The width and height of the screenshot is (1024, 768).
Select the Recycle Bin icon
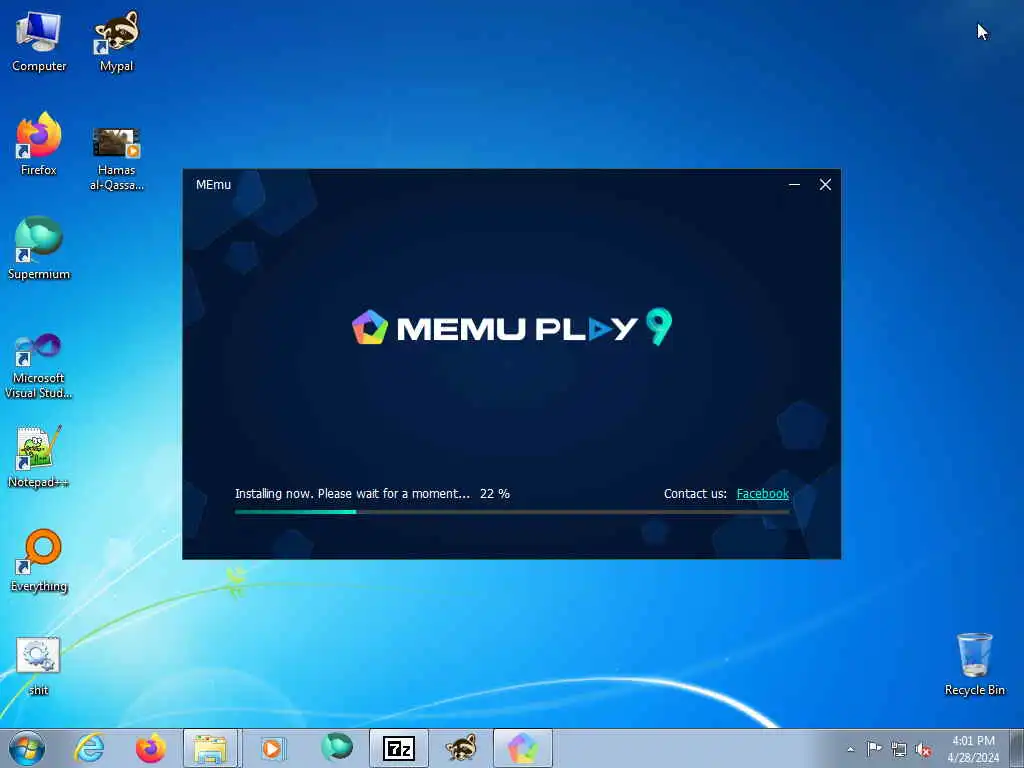click(974, 665)
